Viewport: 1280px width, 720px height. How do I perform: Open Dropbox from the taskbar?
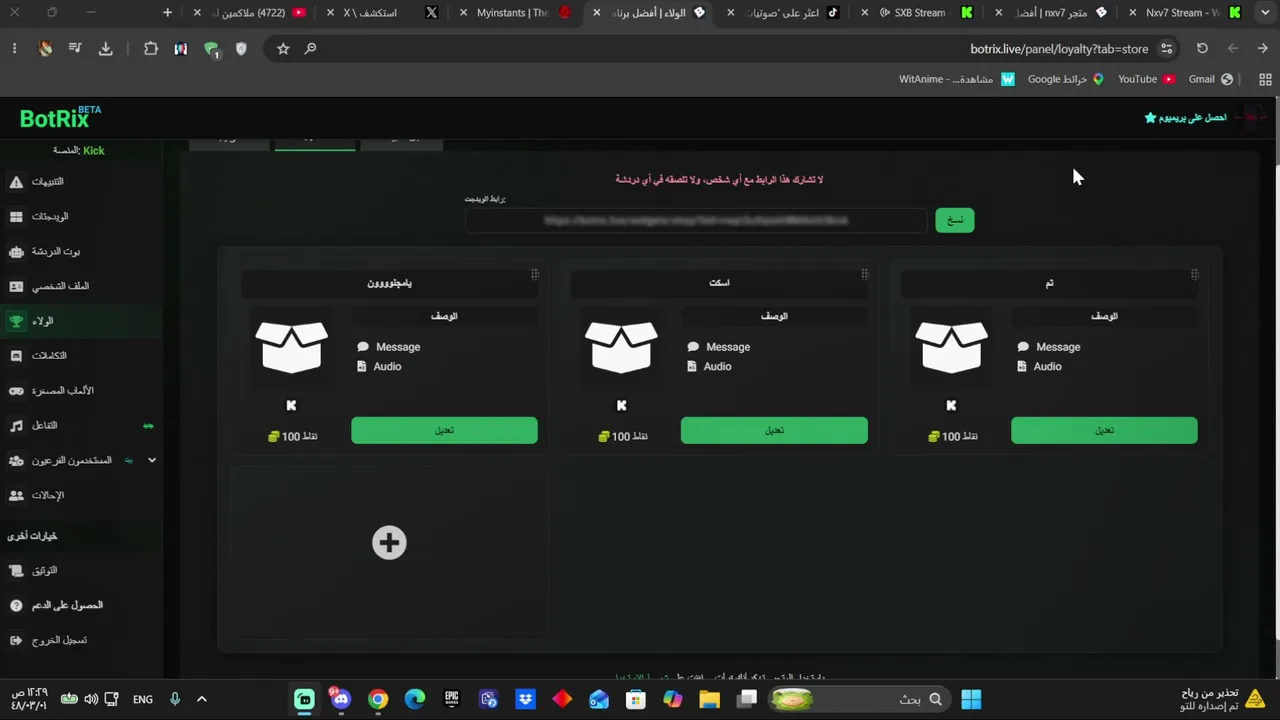[525, 699]
